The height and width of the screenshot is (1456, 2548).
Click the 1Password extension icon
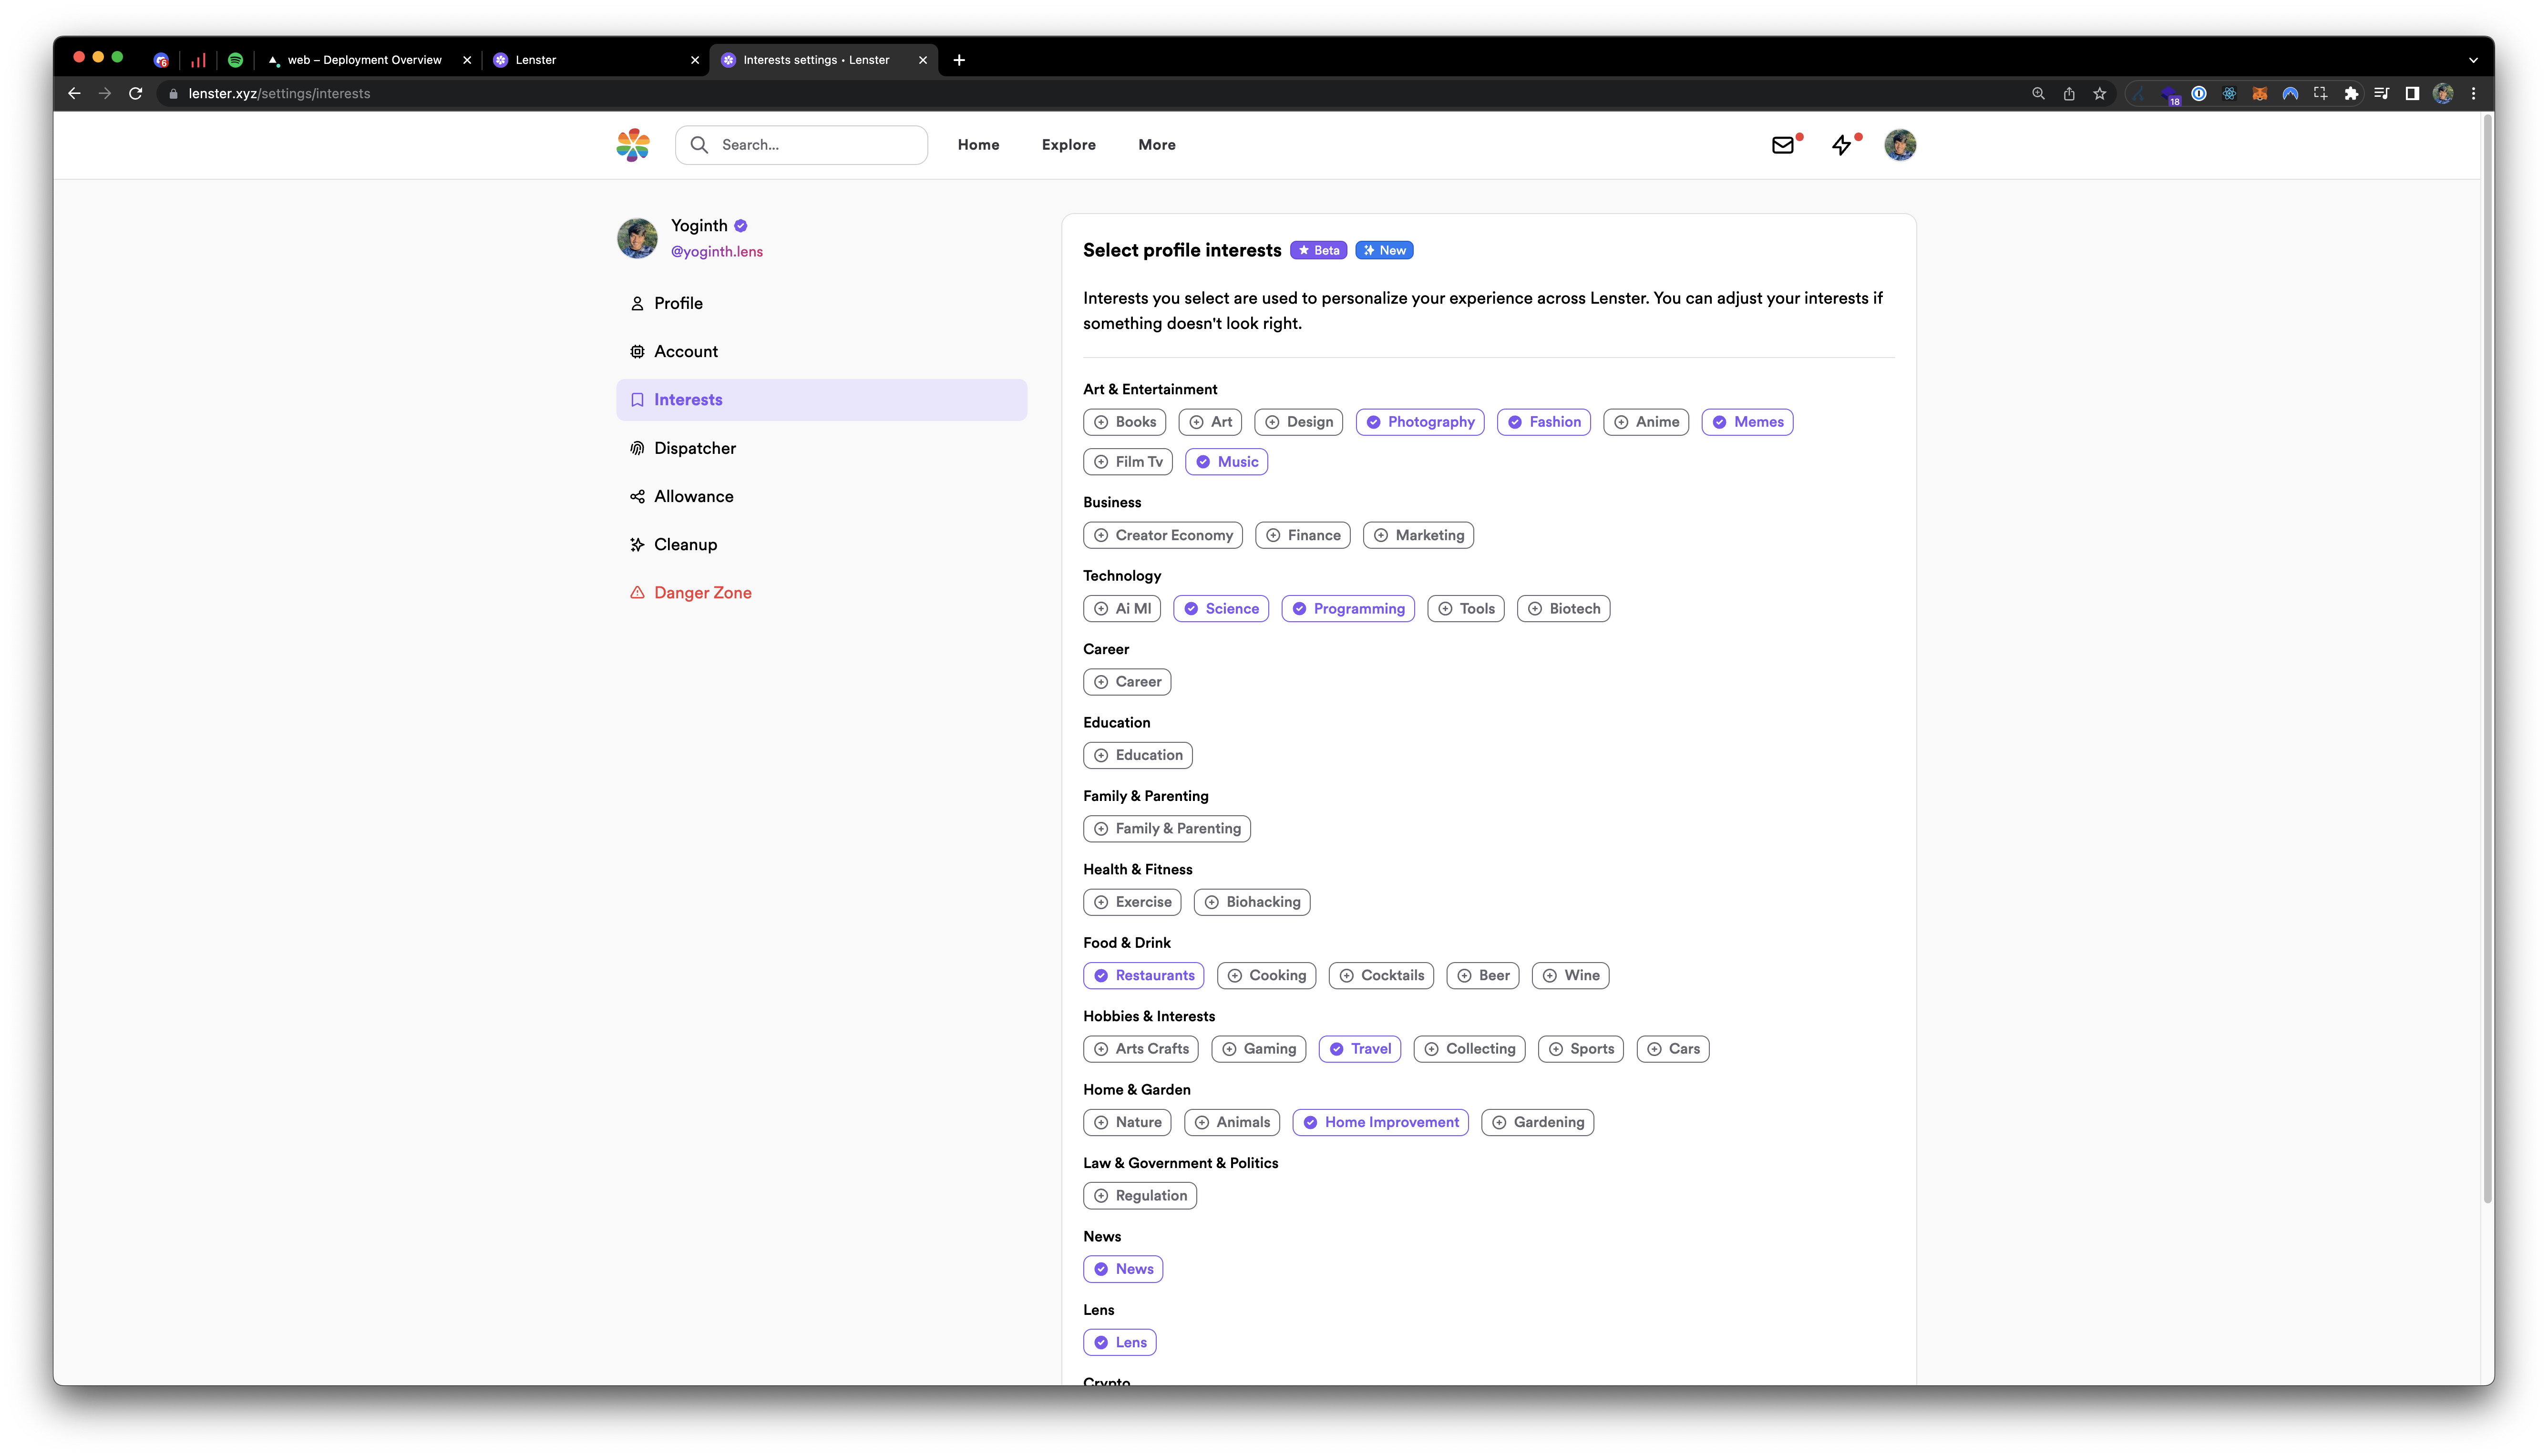(2199, 93)
